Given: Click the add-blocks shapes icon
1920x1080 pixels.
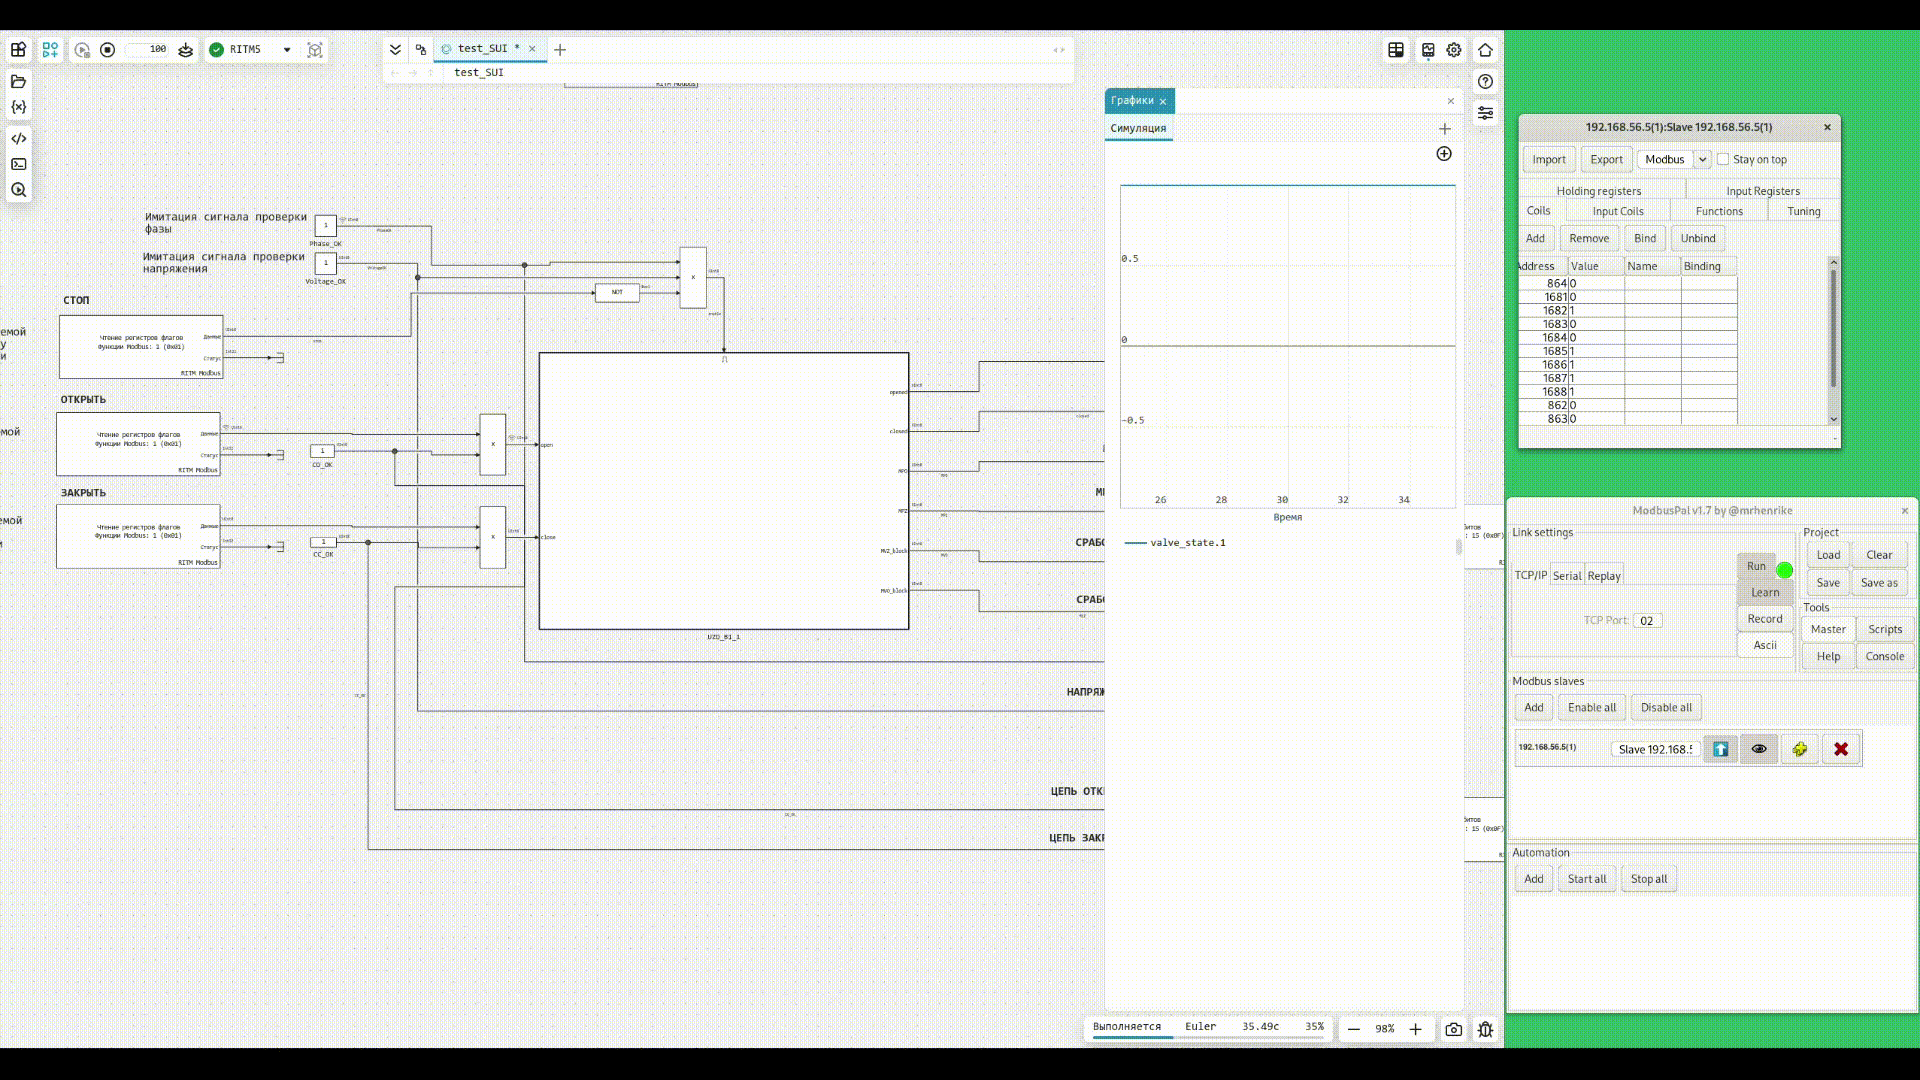Looking at the screenshot, I should [50, 49].
